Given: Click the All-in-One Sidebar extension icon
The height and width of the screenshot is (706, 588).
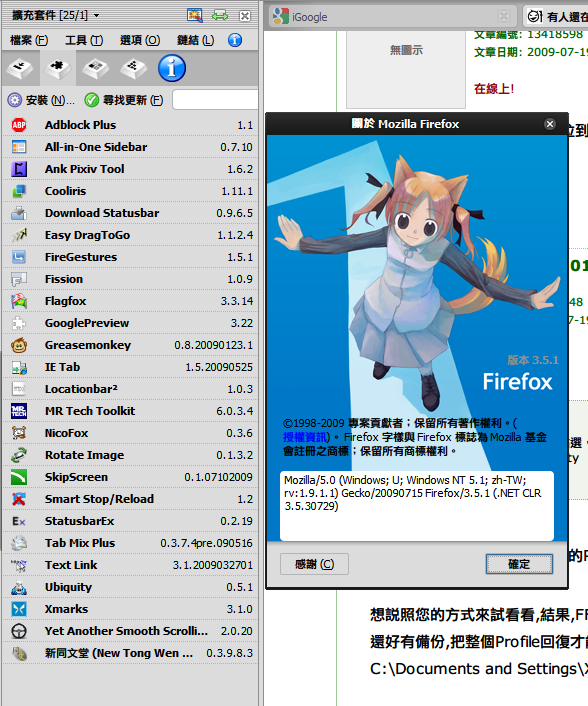Looking at the screenshot, I should [x=19, y=147].
